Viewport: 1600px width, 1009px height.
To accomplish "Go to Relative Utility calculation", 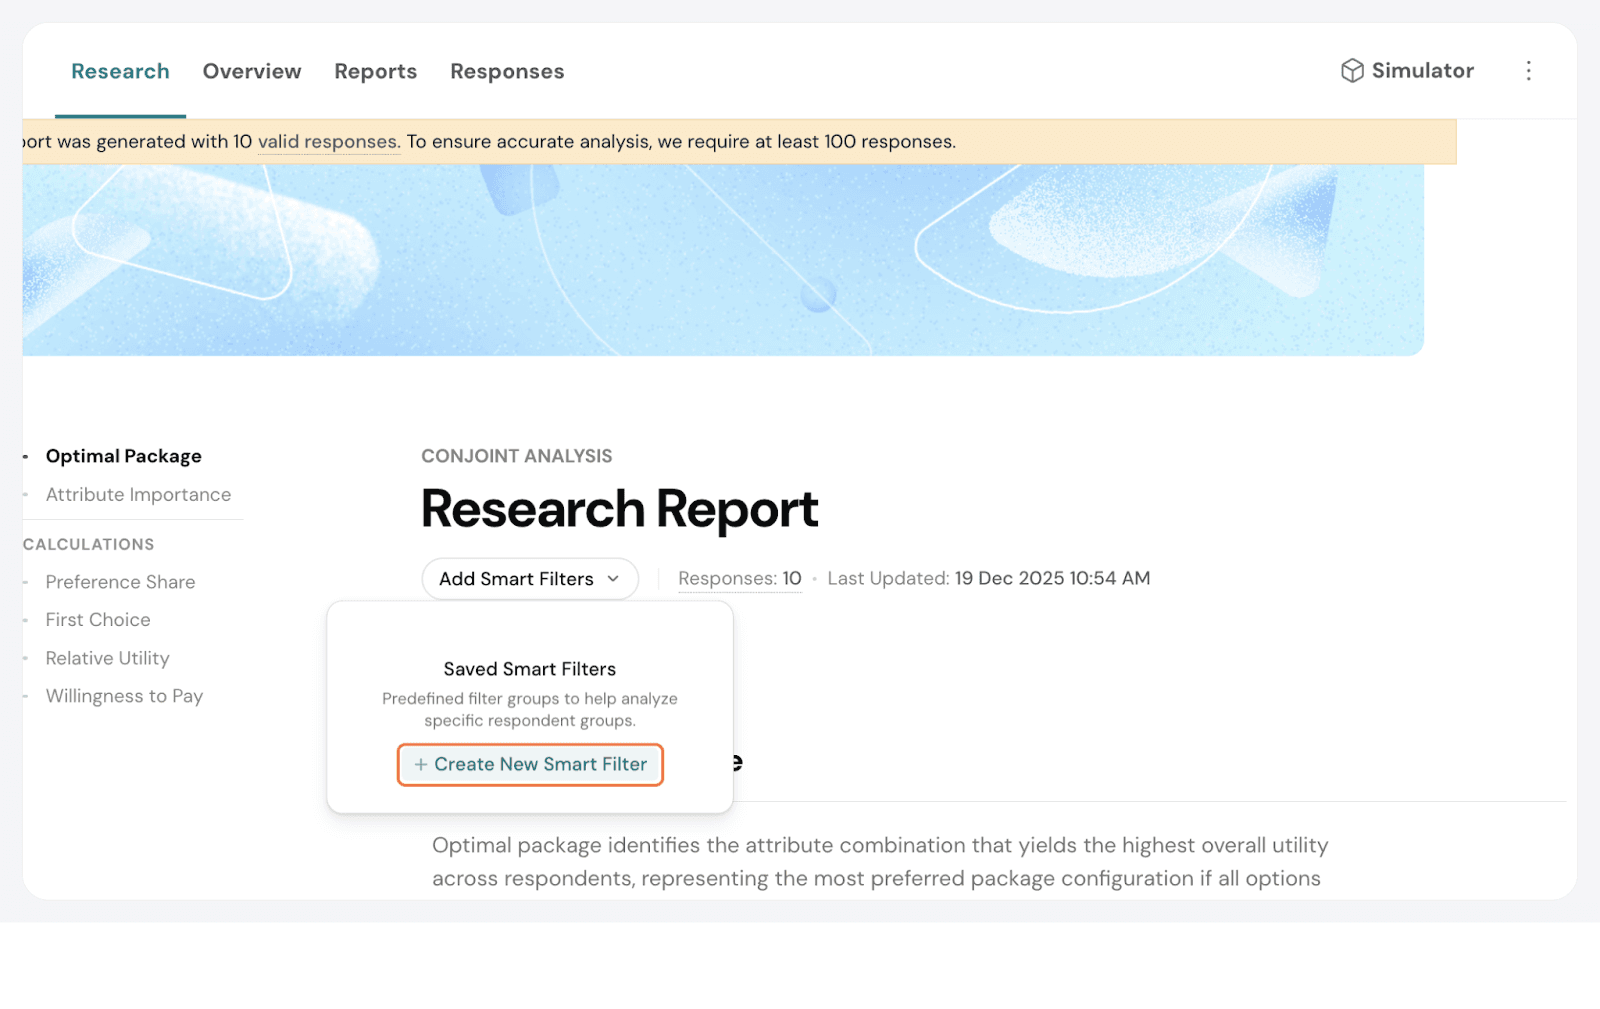I will pyautogui.click(x=107, y=659).
